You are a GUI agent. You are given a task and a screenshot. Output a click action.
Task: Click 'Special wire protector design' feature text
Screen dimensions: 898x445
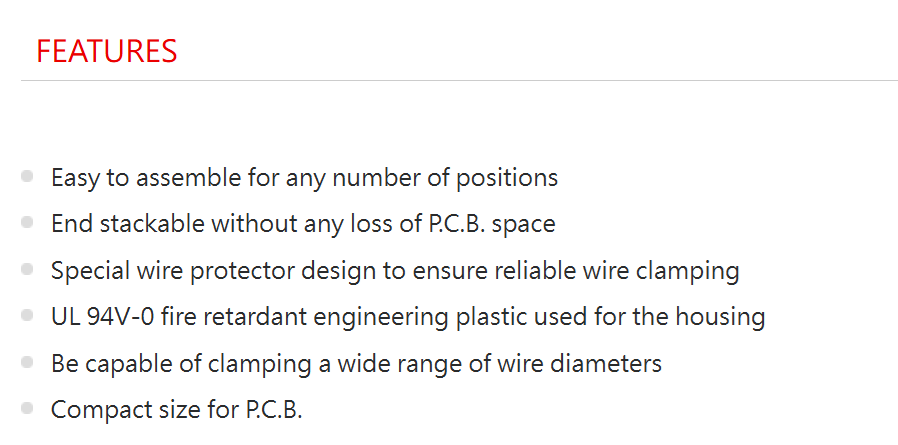coord(395,271)
